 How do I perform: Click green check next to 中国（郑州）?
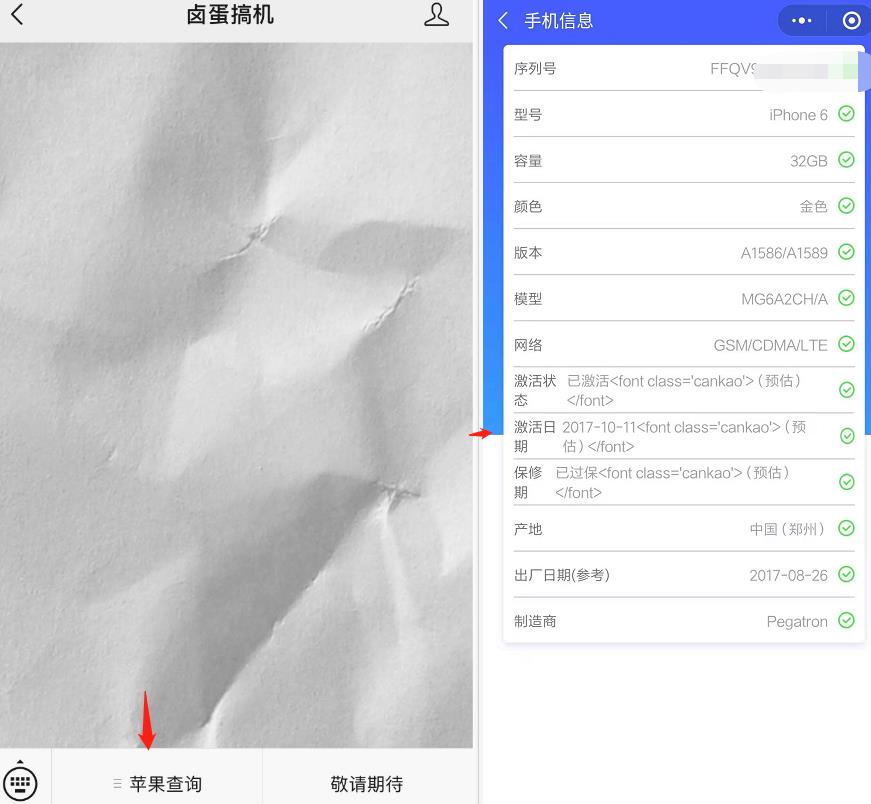tap(846, 528)
